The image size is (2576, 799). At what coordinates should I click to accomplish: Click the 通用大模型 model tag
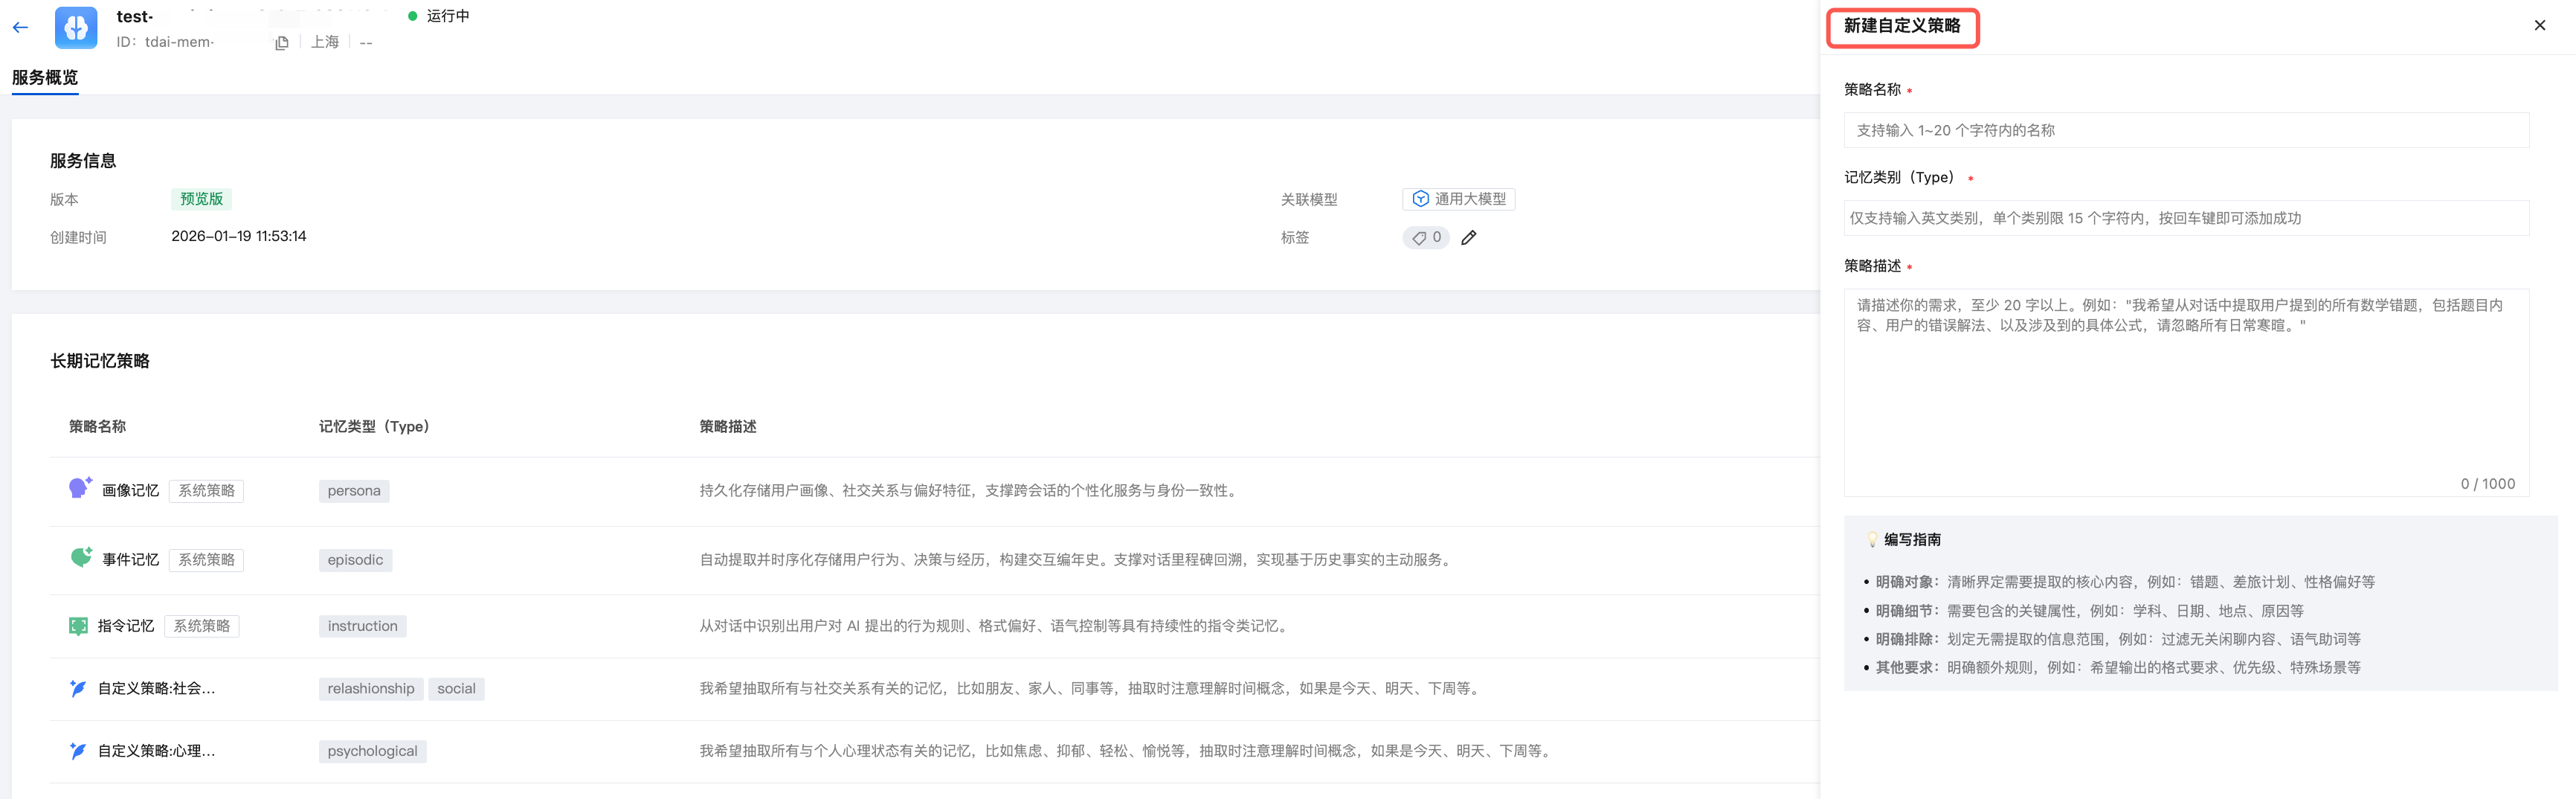click(x=1458, y=199)
